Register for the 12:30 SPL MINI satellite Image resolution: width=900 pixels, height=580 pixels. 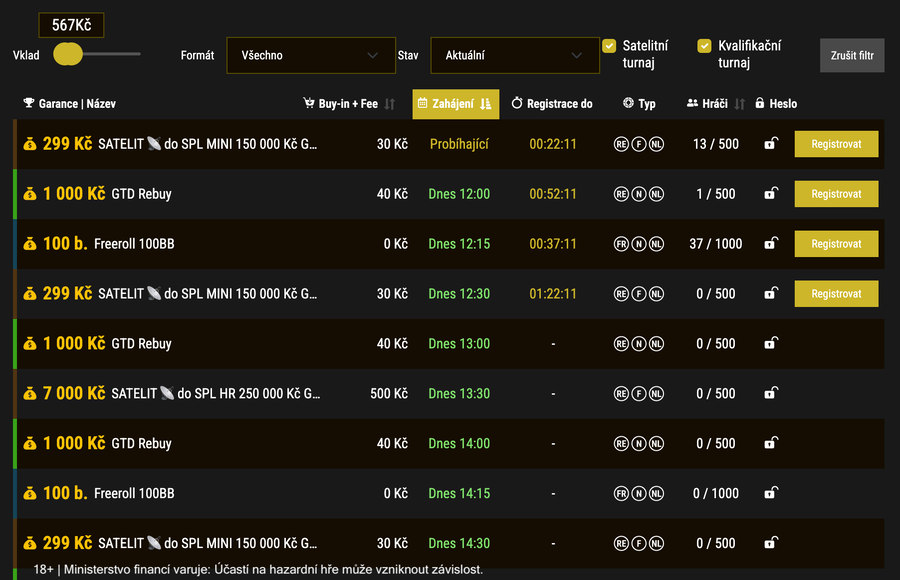point(836,294)
